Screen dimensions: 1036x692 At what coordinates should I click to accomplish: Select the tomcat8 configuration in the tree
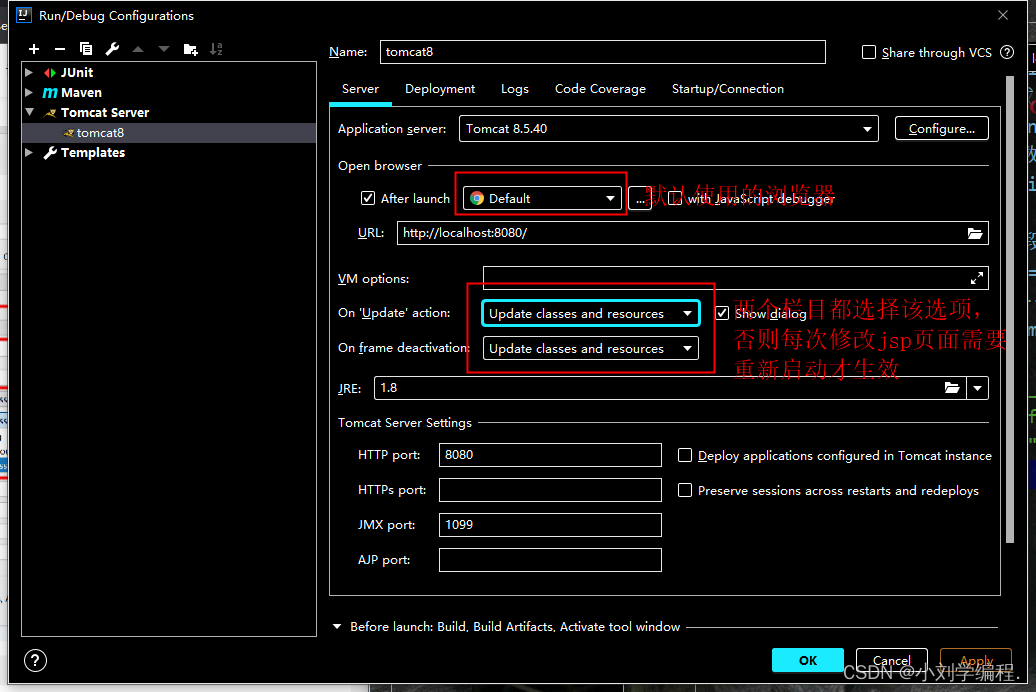point(169,133)
